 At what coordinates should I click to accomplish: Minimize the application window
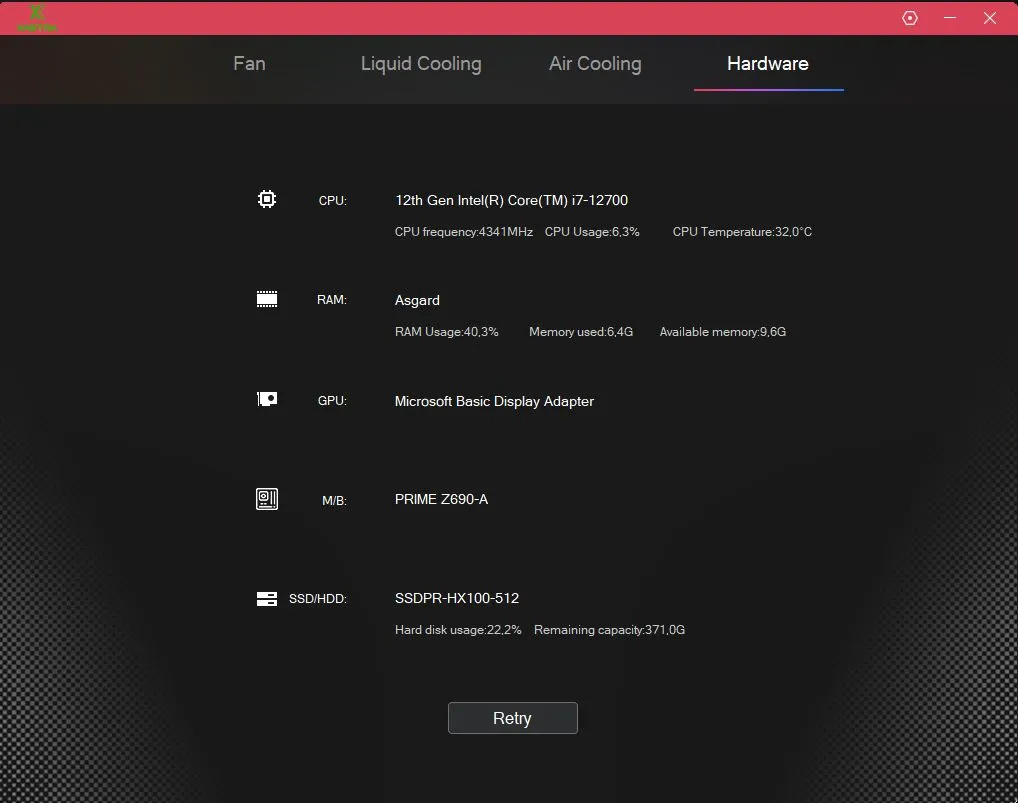[950, 18]
